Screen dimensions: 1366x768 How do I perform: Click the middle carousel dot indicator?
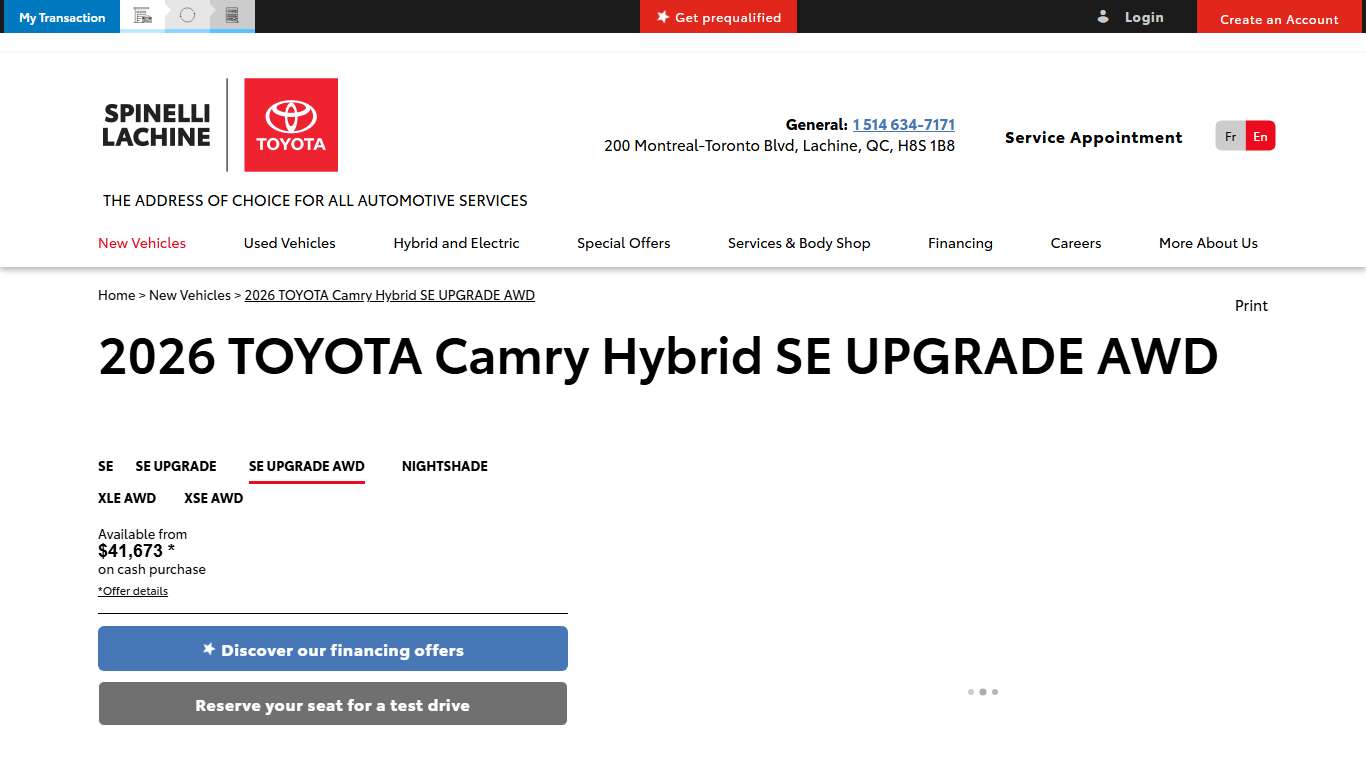[x=983, y=691]
